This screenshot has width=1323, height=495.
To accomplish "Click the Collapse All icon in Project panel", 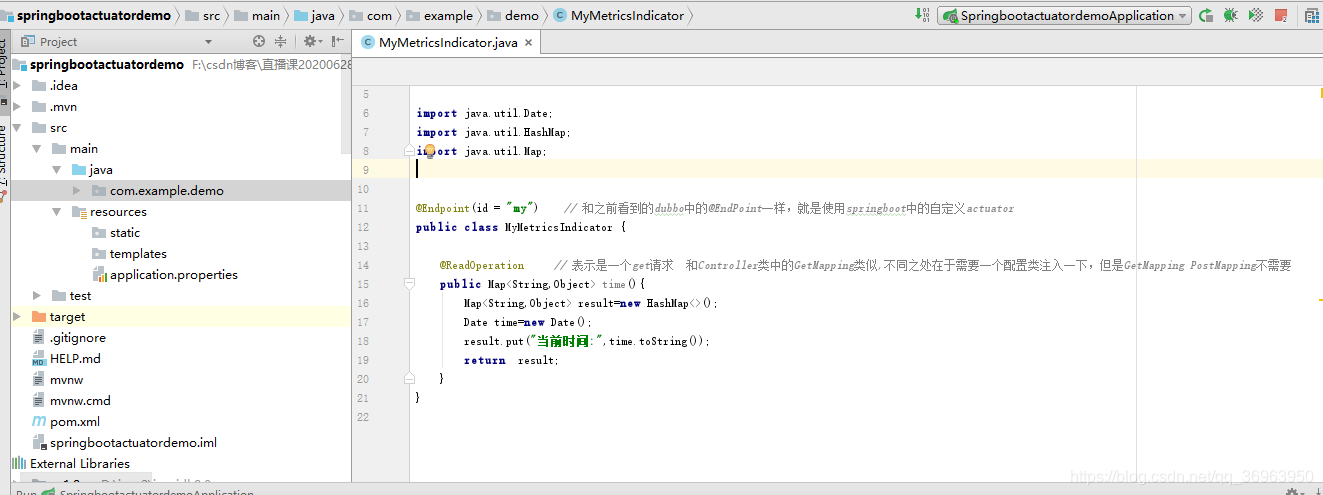I will tap(281, 41).
